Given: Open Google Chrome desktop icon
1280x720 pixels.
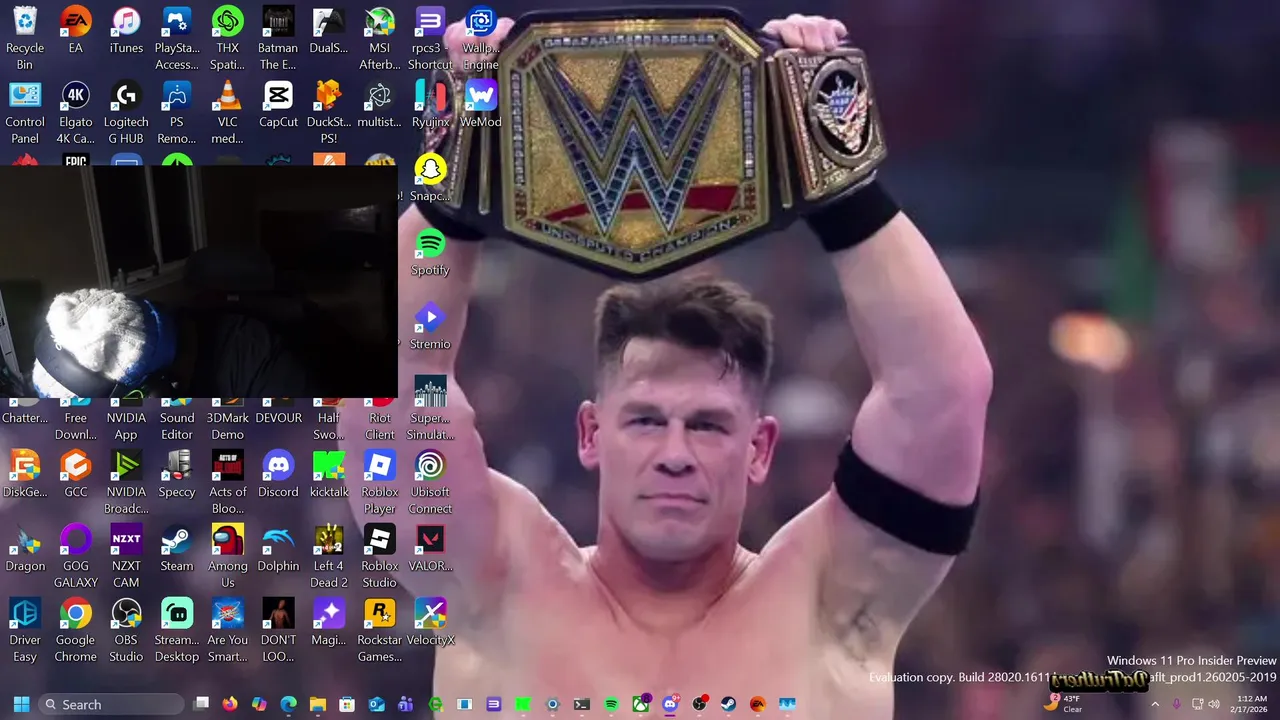Looking at the screenshot, I should coord(75,630).
